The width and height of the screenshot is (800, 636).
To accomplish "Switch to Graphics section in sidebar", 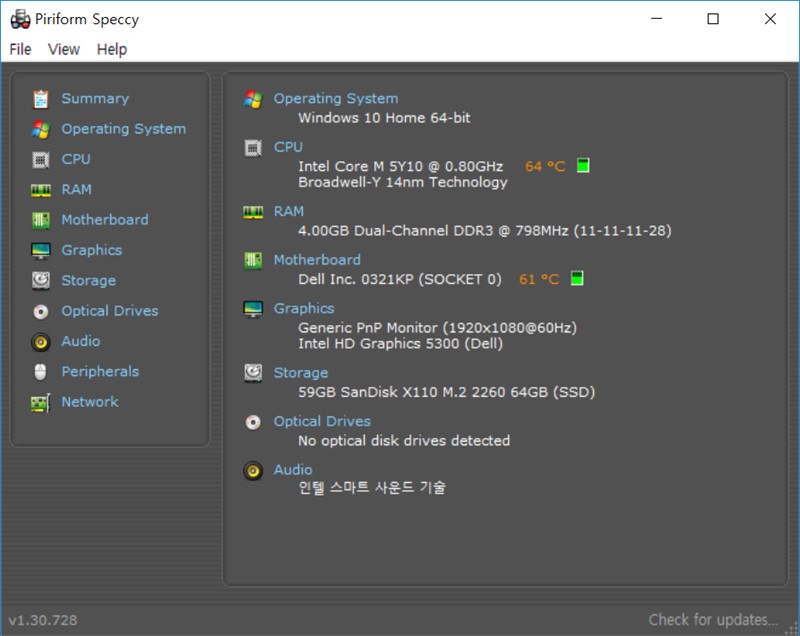I will [92, 250].
